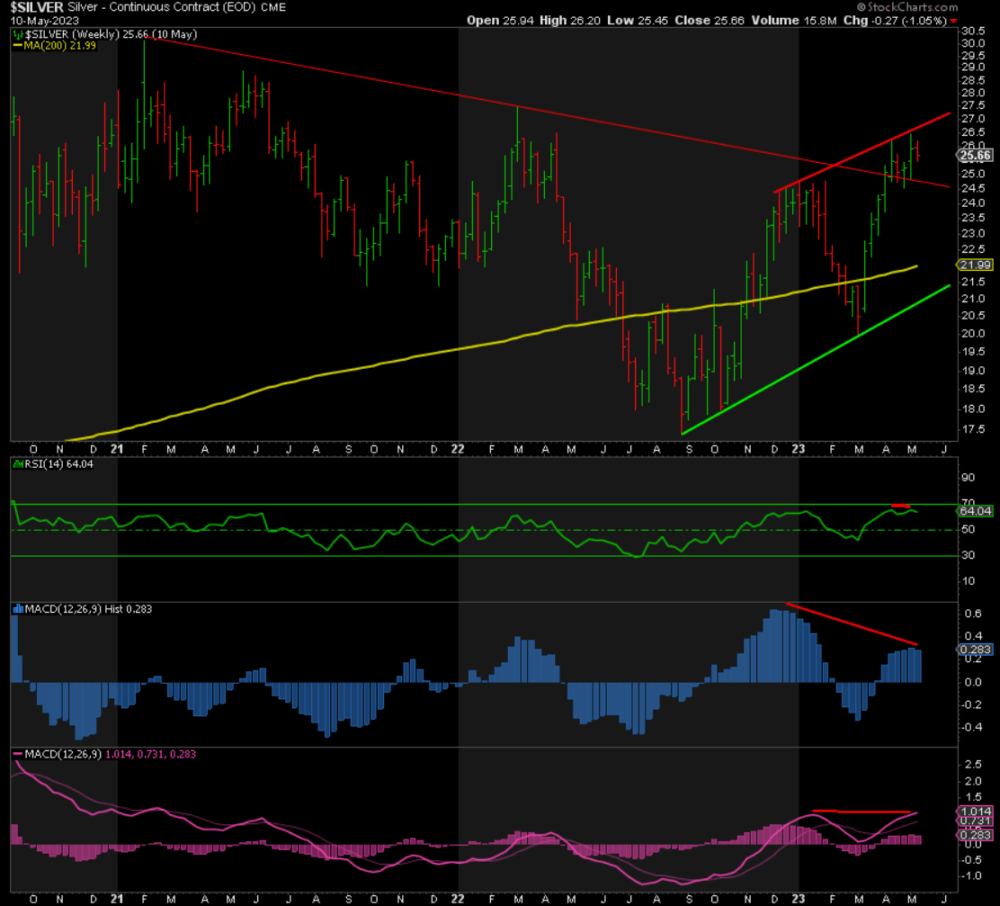Click the 23 year marker on timeline axis
The height and width of the screenshot is (906, 1000).
[x=797, y=450]
